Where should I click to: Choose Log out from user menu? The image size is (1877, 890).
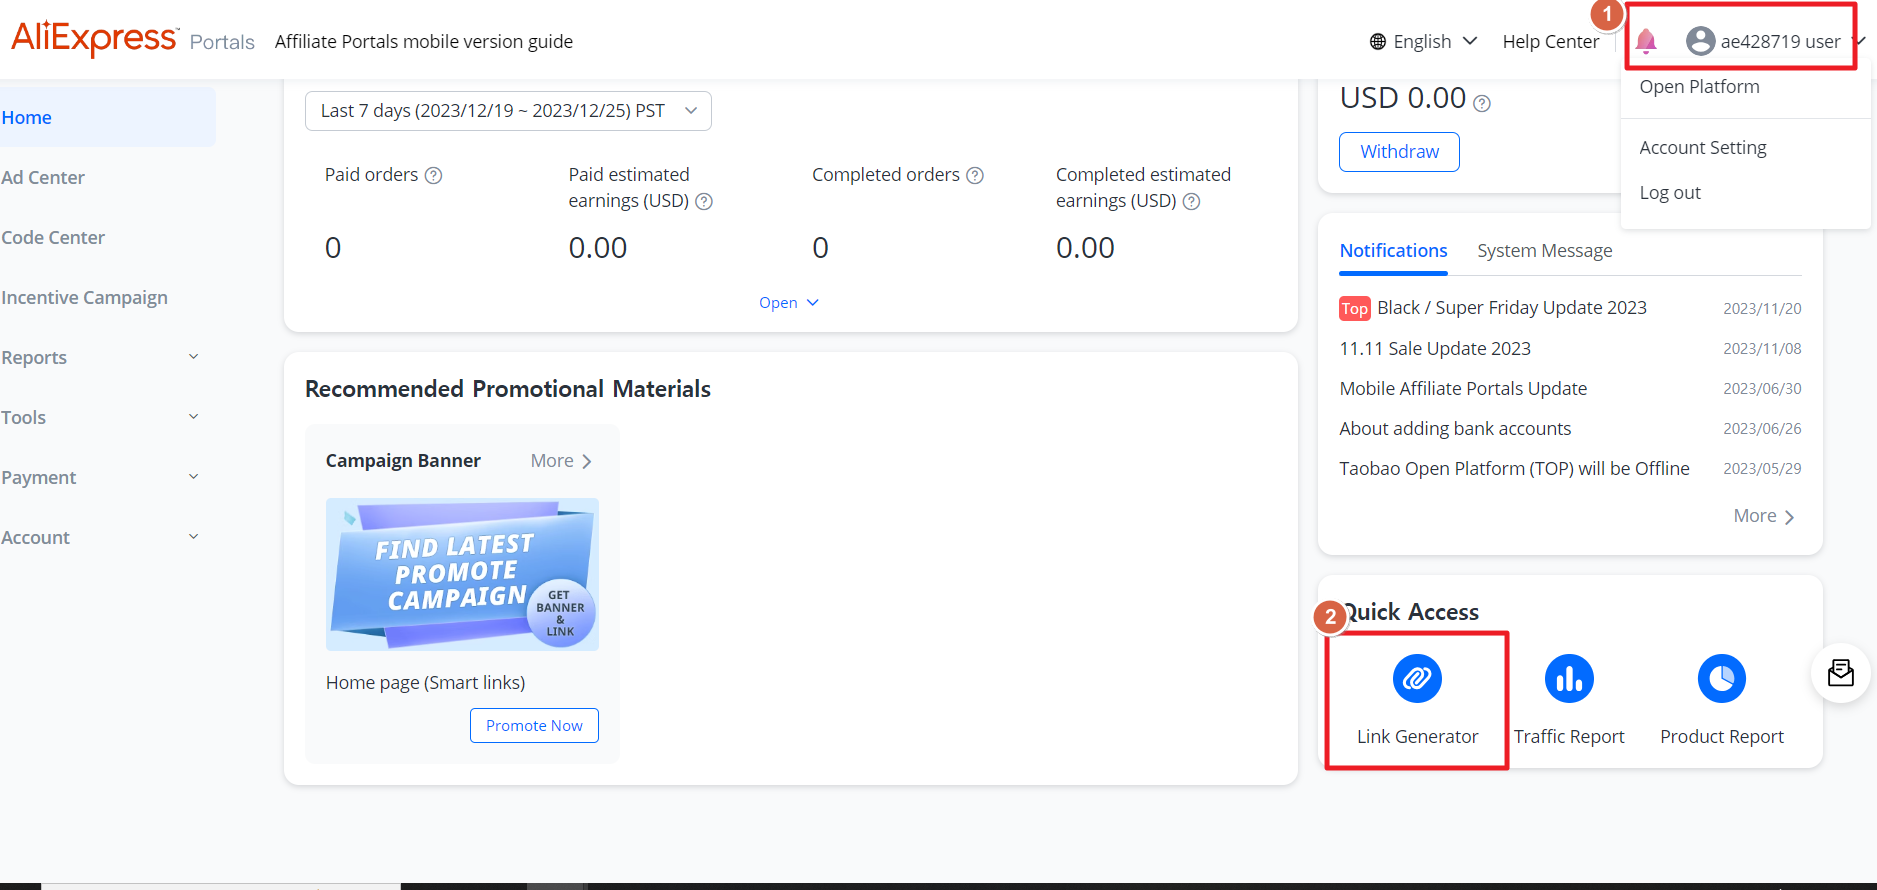tap(1670, 193)
